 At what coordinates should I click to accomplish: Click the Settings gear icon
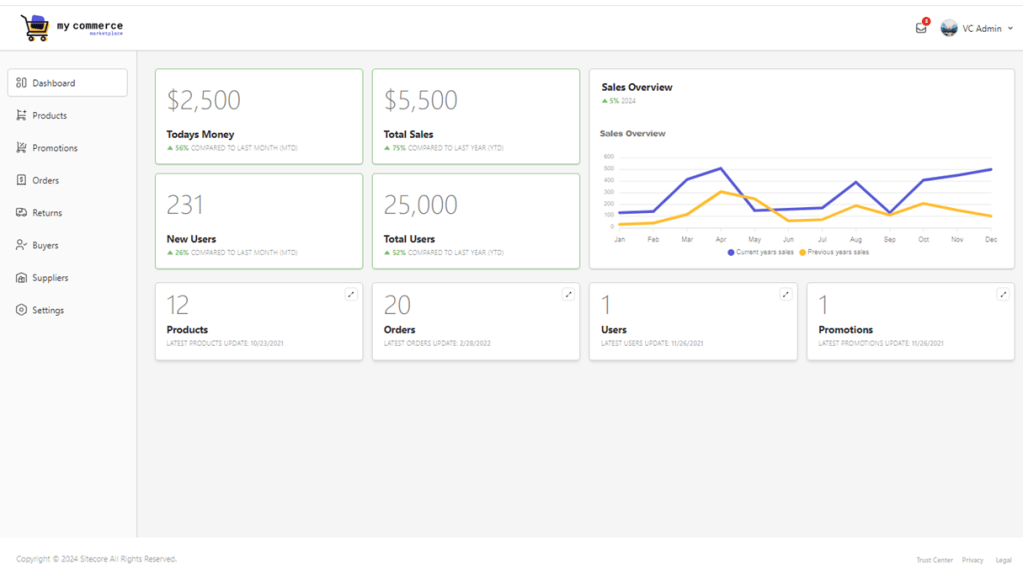(x=21, y=310)
